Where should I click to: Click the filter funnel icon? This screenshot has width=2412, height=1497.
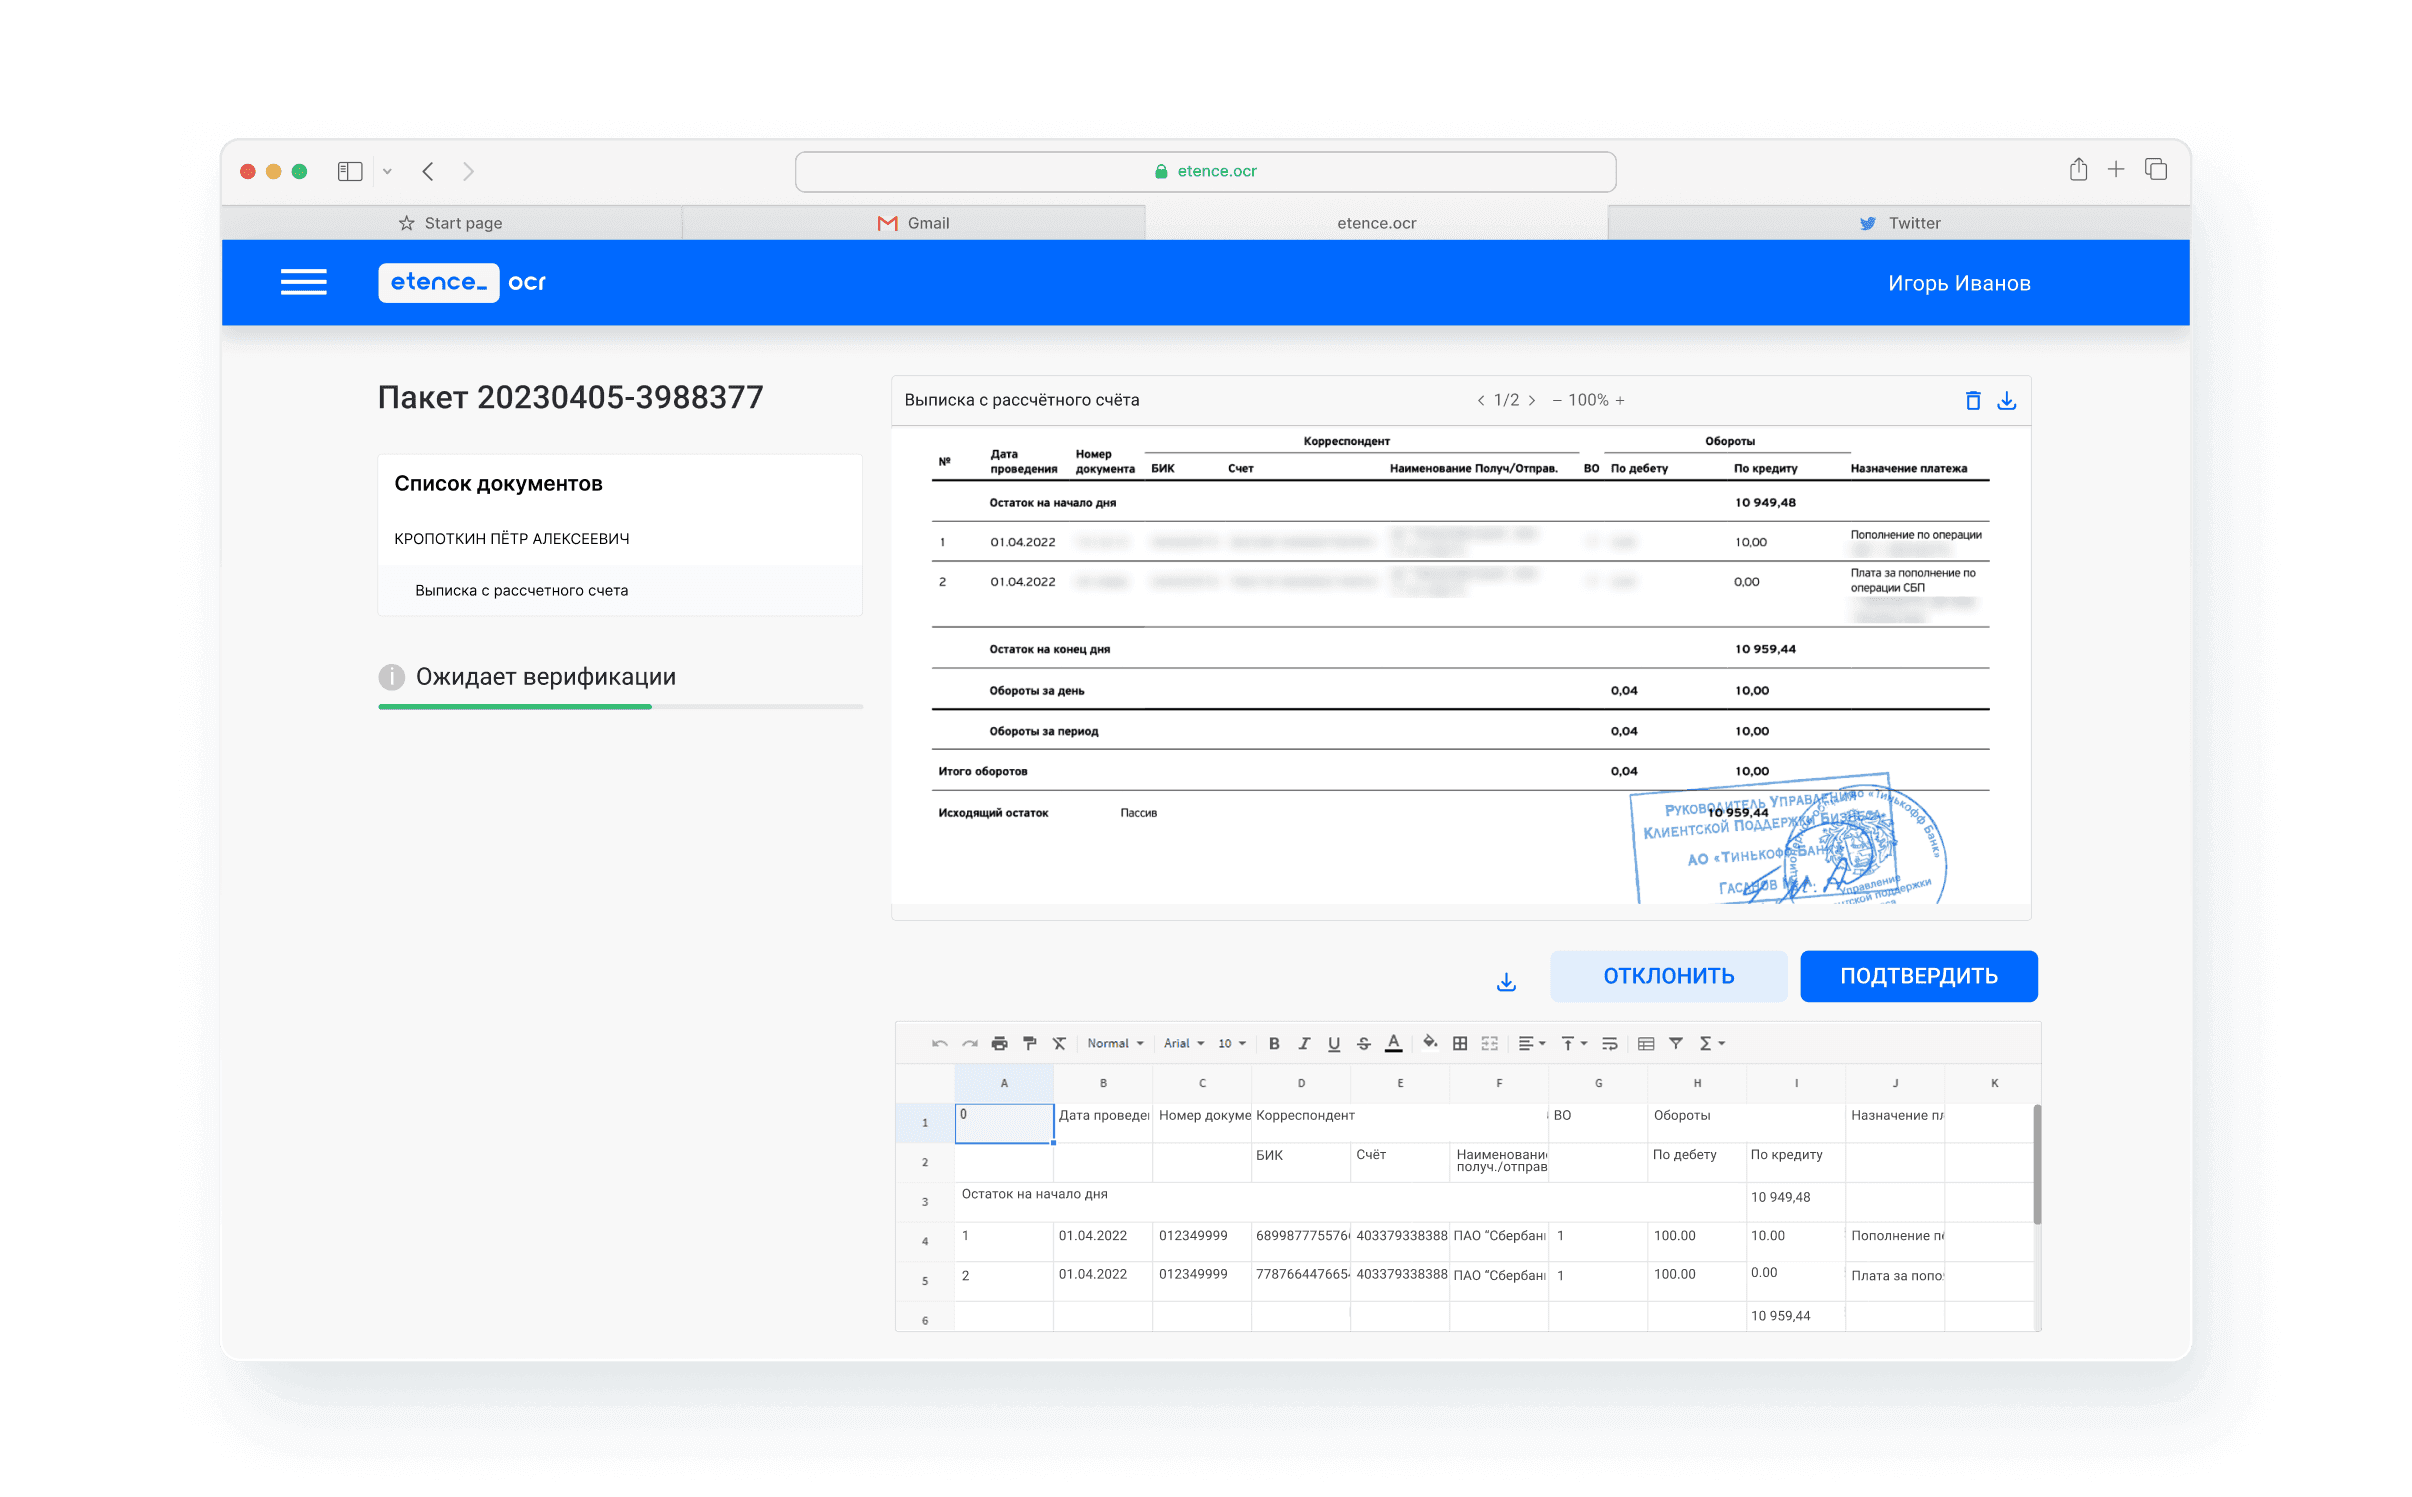(x=1676, y=1043)
